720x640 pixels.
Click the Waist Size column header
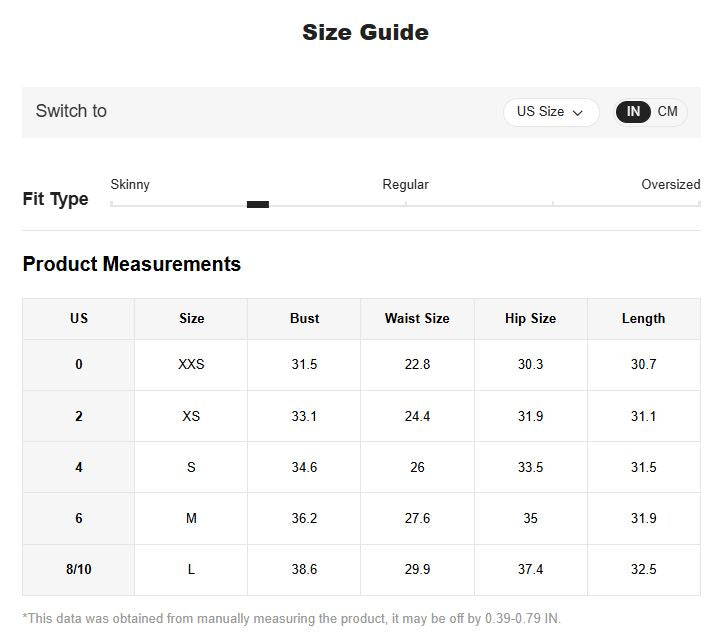417,318
